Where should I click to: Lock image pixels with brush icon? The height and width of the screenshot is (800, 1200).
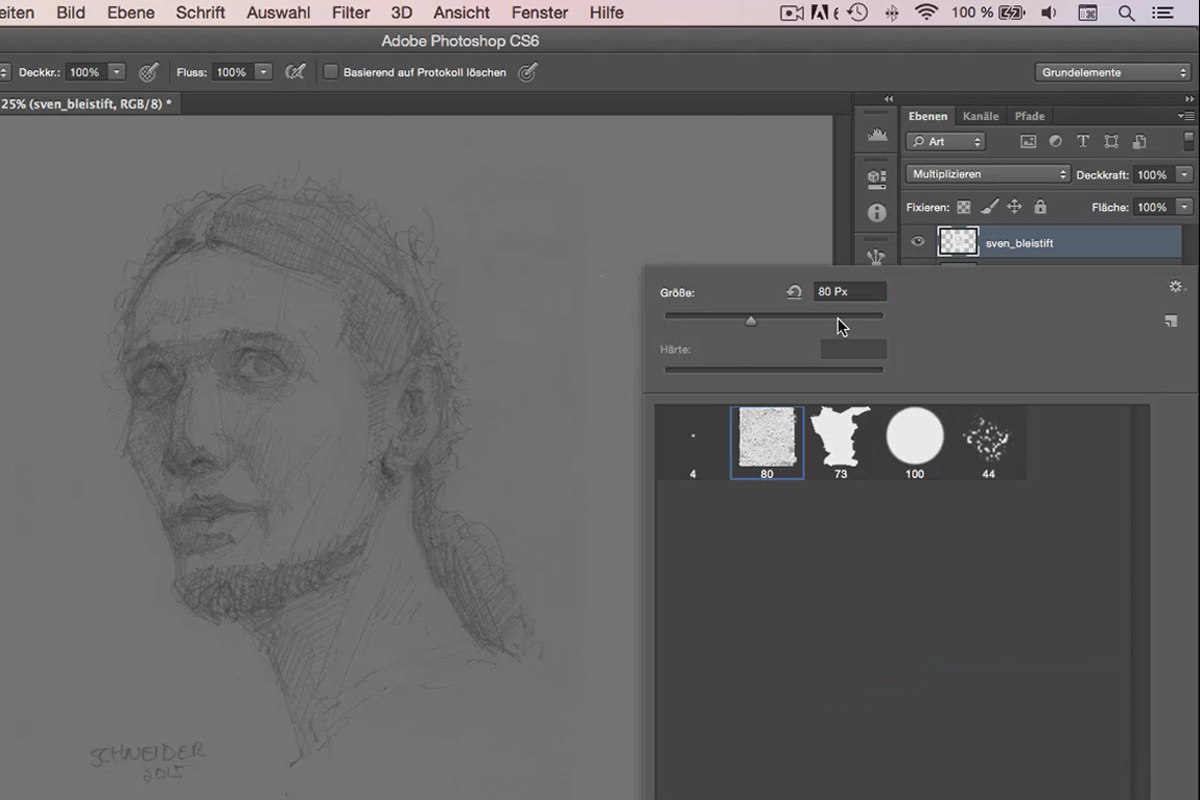[x=989, y=207]
